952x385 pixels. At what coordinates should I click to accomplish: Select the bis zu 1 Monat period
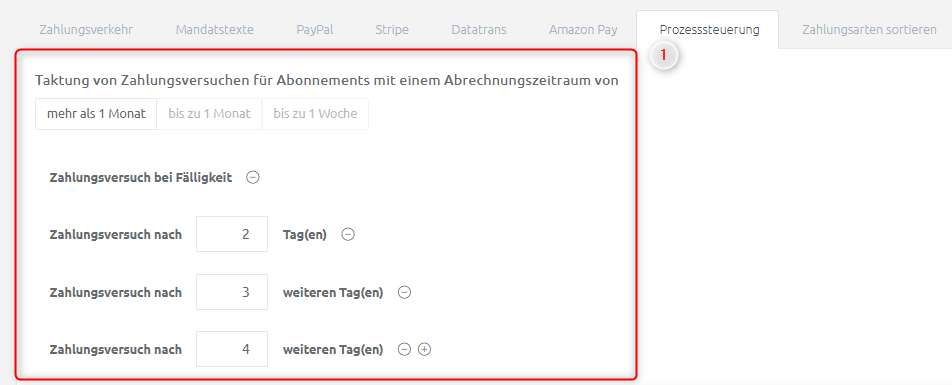[x=209, y=114]
